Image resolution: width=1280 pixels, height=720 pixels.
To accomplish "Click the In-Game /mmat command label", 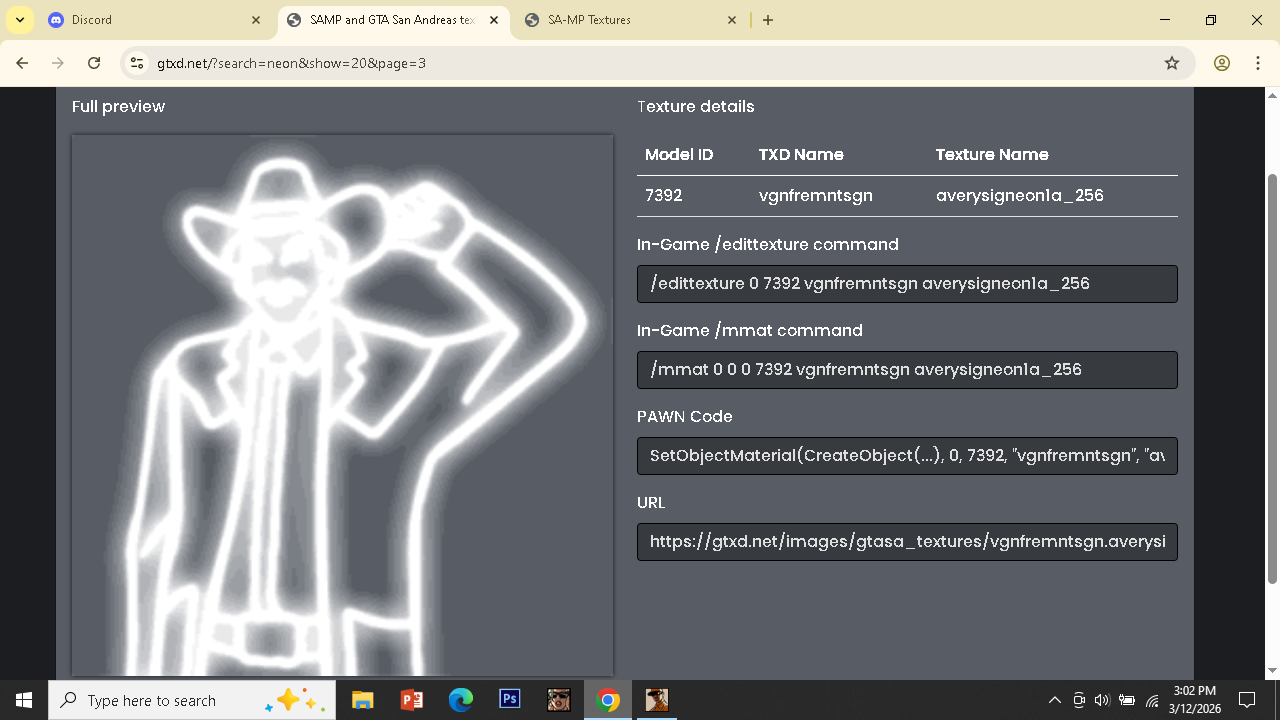I will pyautogui.click(x=750, y=331).
